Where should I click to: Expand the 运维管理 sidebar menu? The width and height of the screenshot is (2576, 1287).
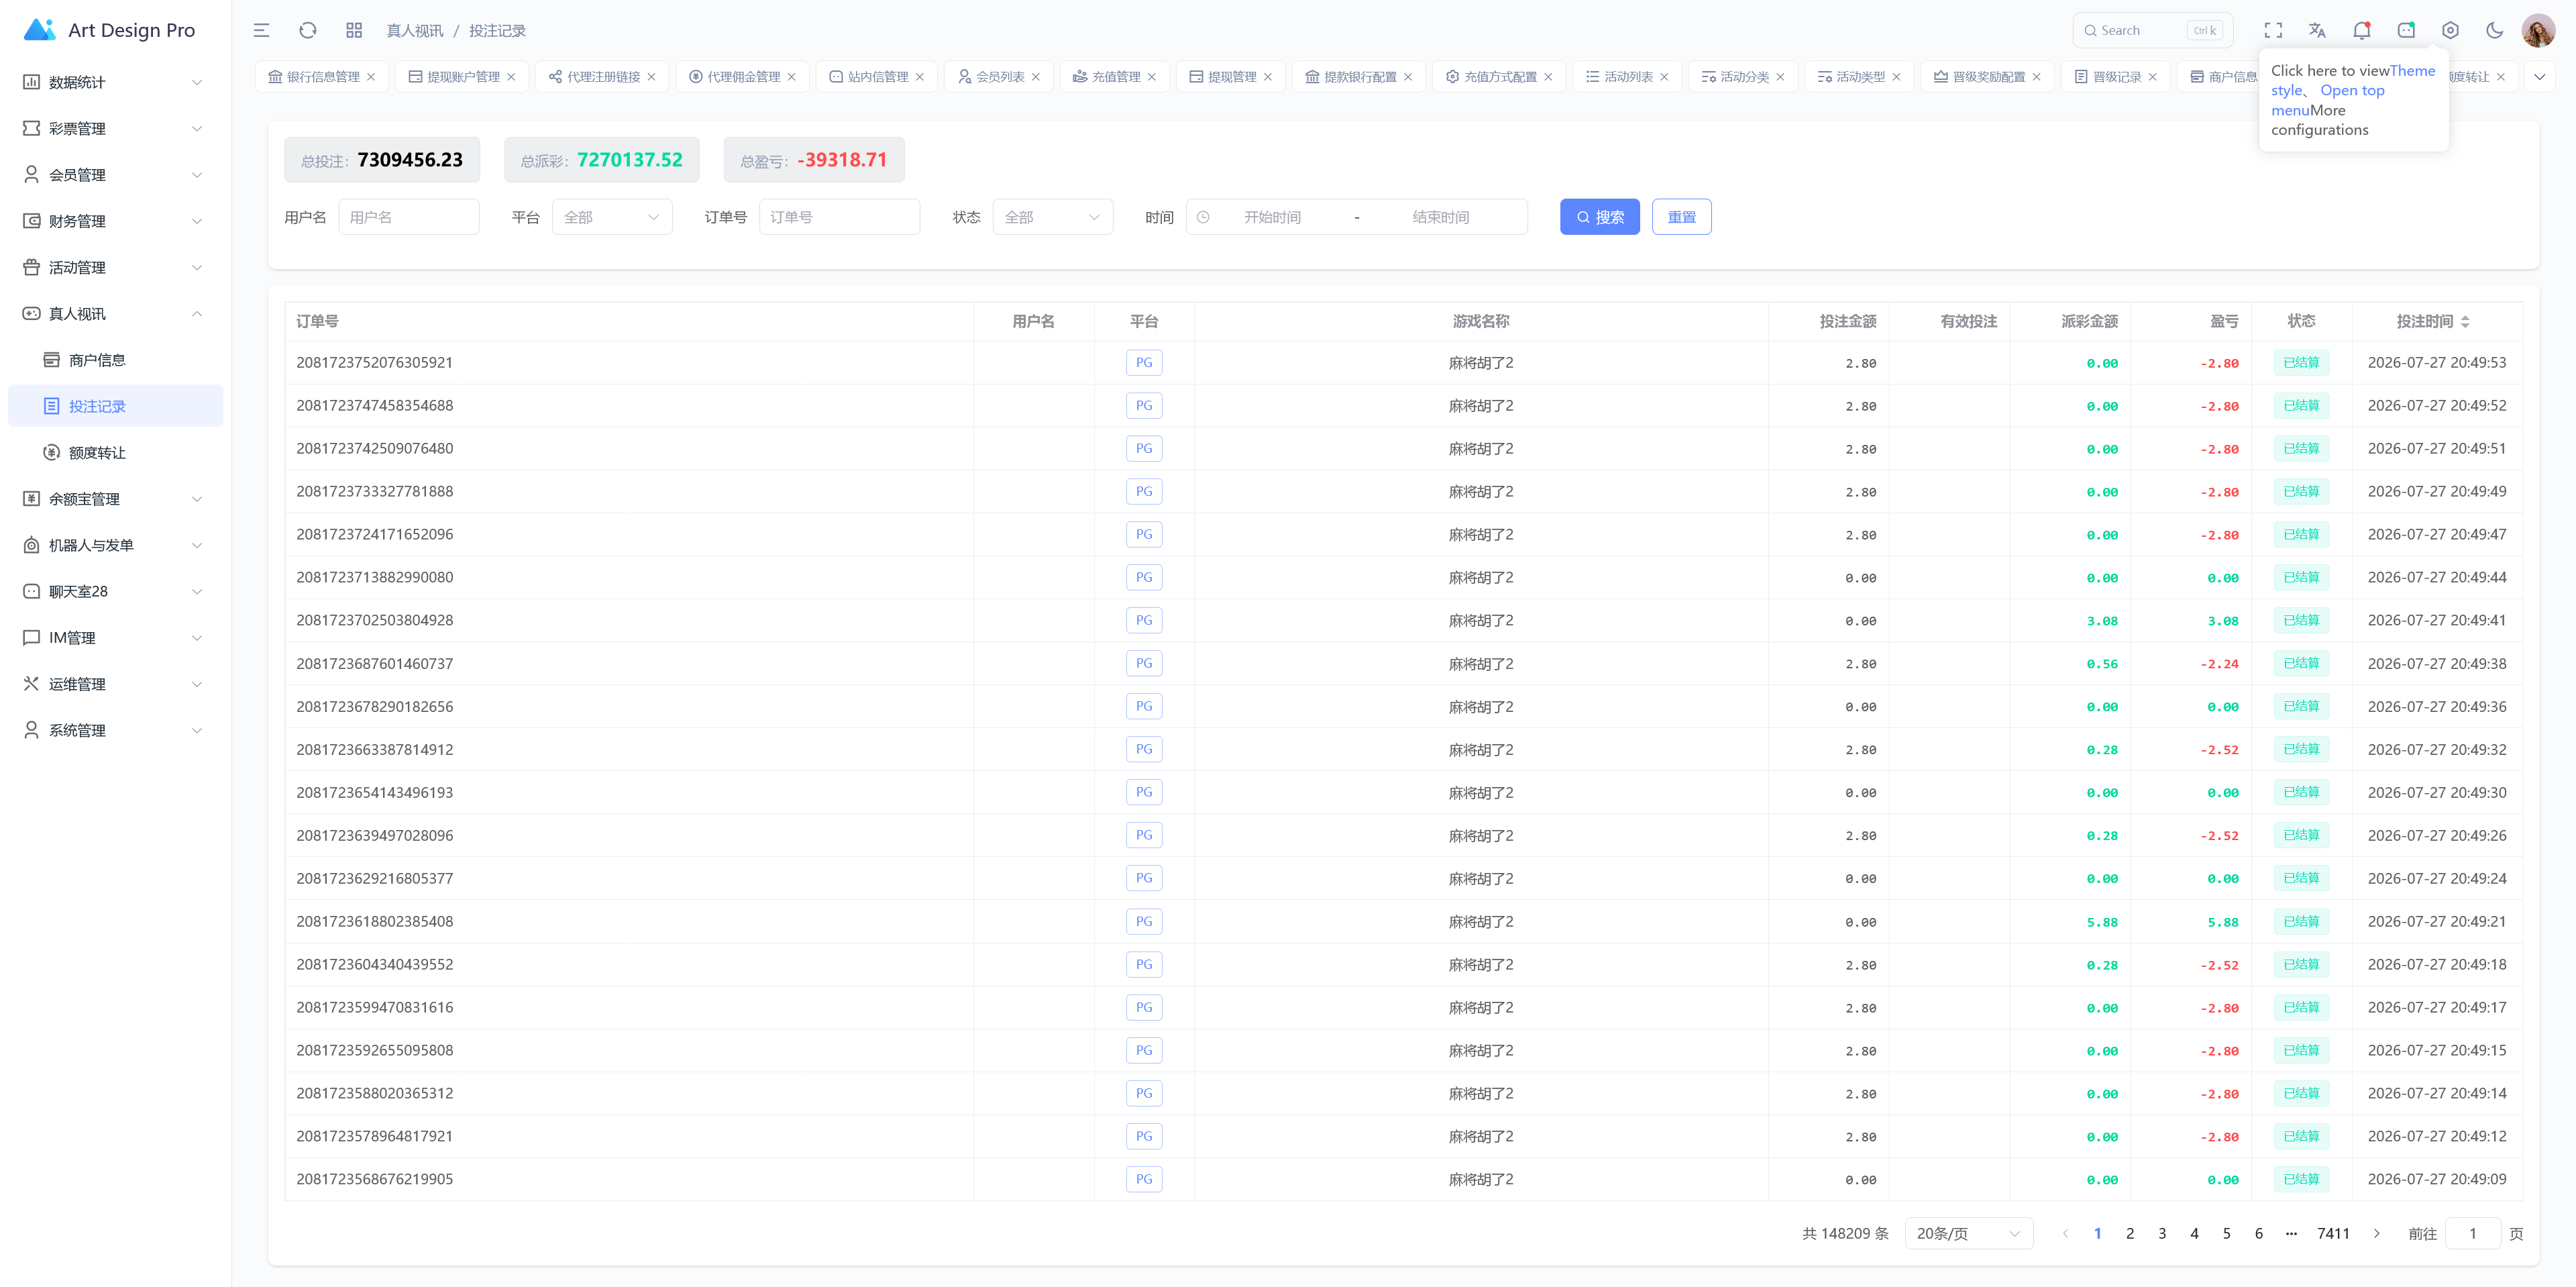click(x=116, y=684)
